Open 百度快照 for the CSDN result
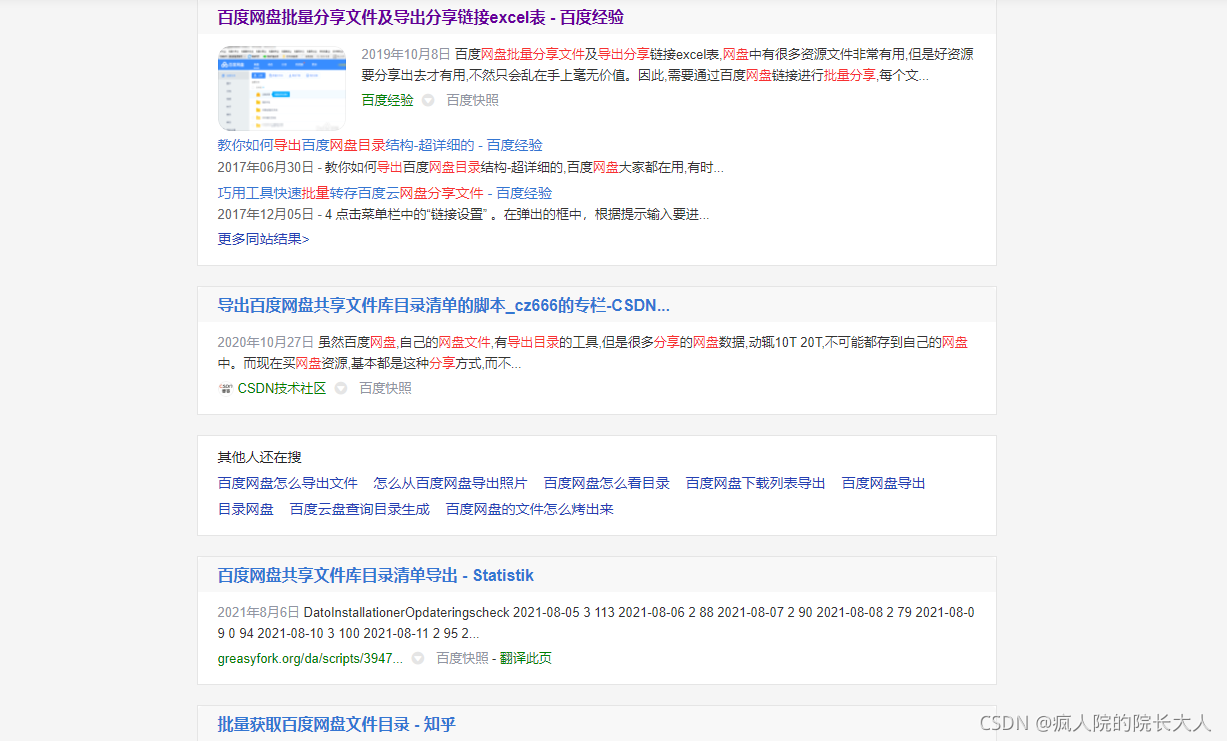Screen dimensions: 1227x741 point(386,388)
